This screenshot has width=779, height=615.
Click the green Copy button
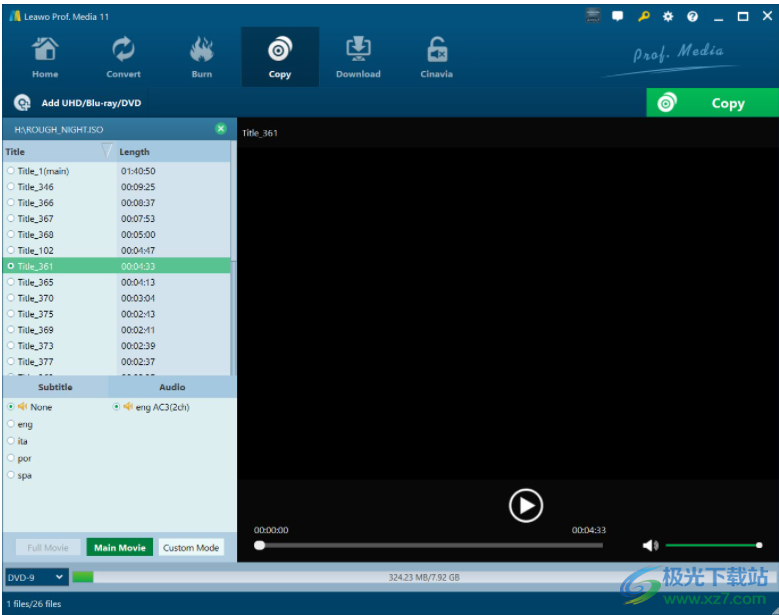[x=712, y=103]
